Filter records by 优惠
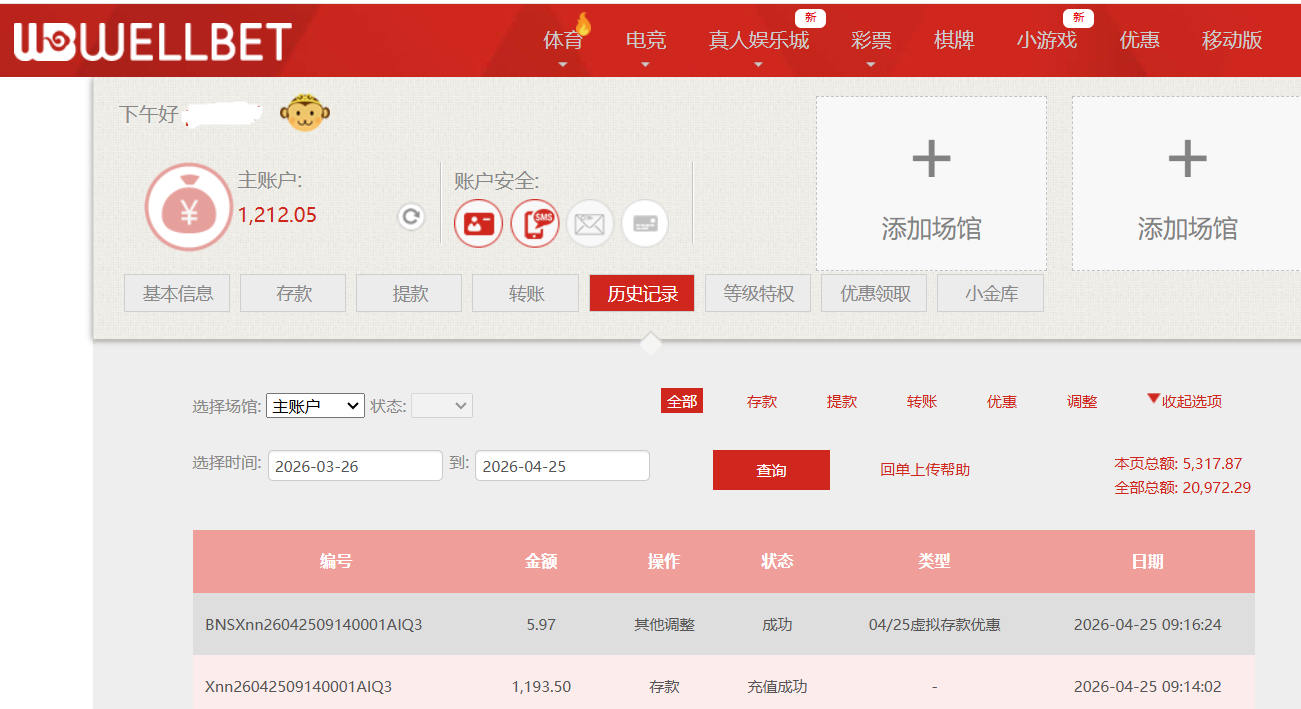Viewport: 1301px width, 709px height. (1002, 401)
